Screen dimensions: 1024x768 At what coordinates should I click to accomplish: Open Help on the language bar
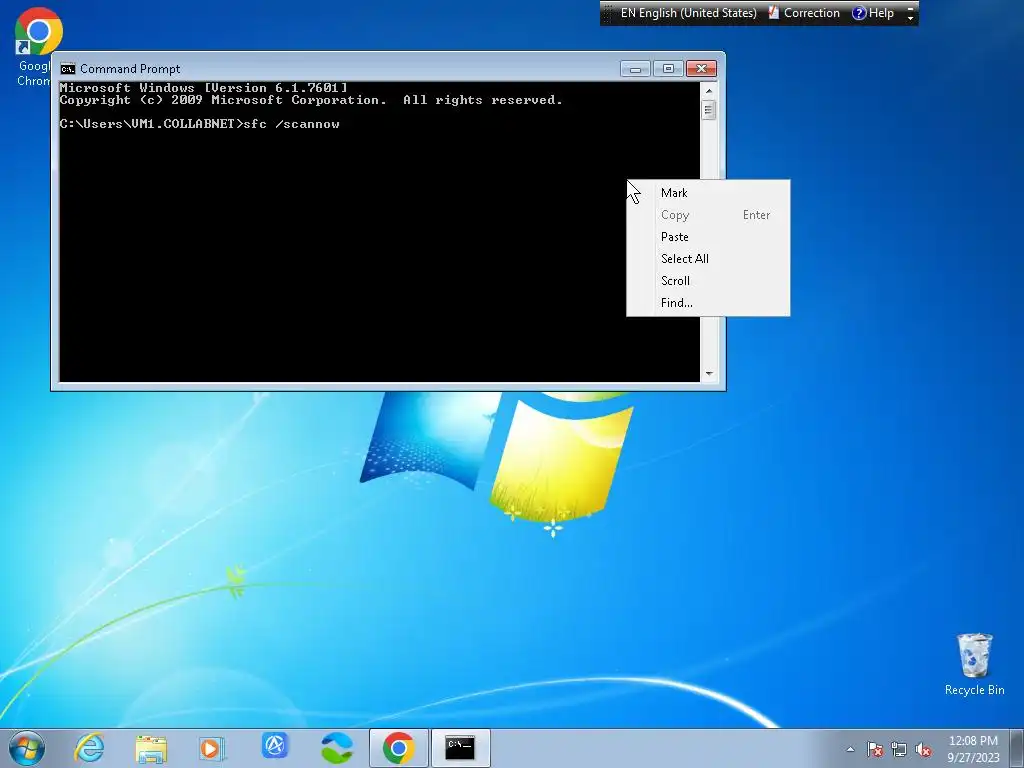(873, 13)
